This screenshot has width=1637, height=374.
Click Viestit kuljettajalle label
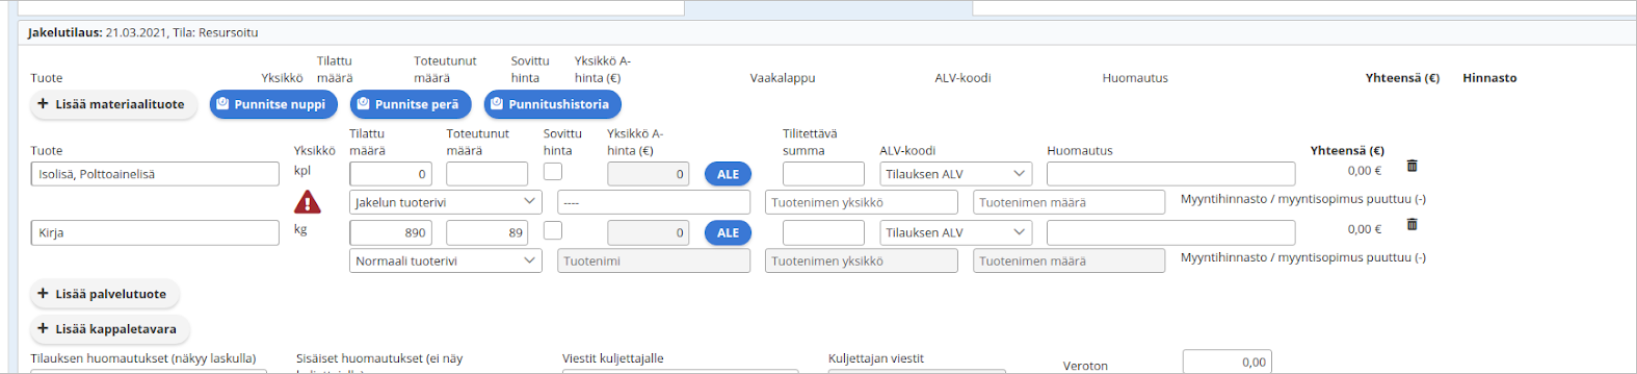pos(613,358)
